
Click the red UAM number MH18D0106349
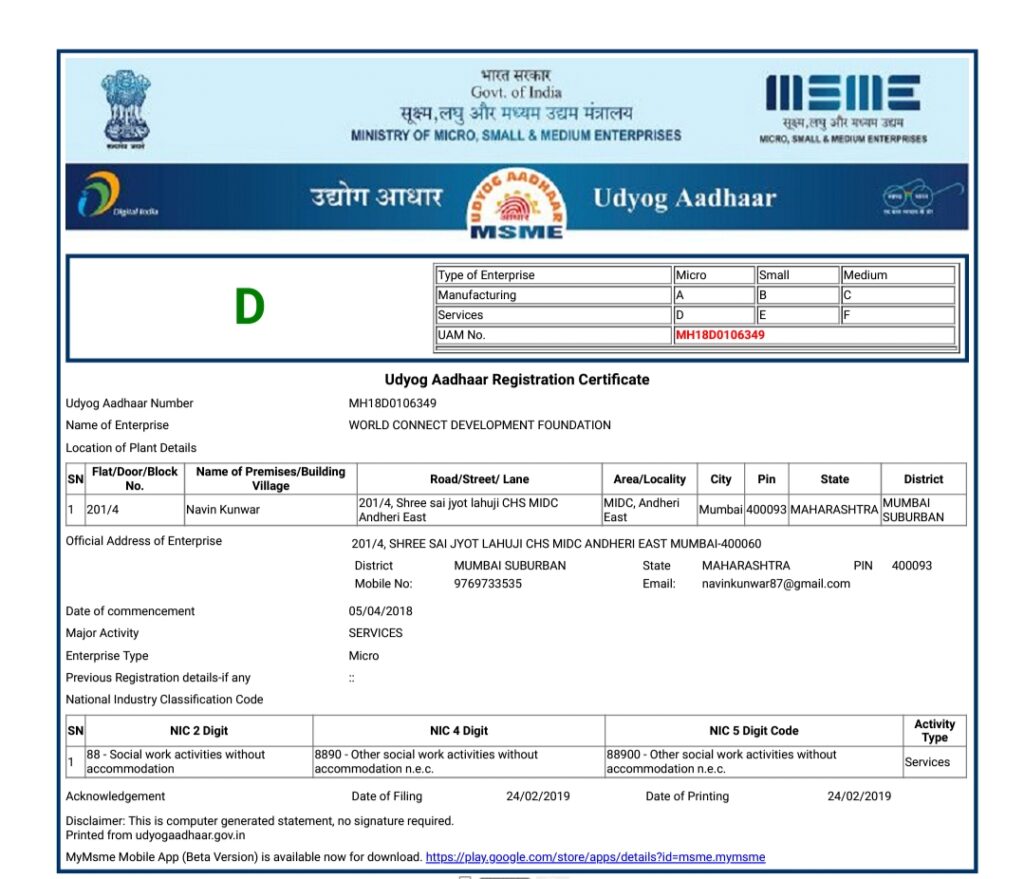720,335
